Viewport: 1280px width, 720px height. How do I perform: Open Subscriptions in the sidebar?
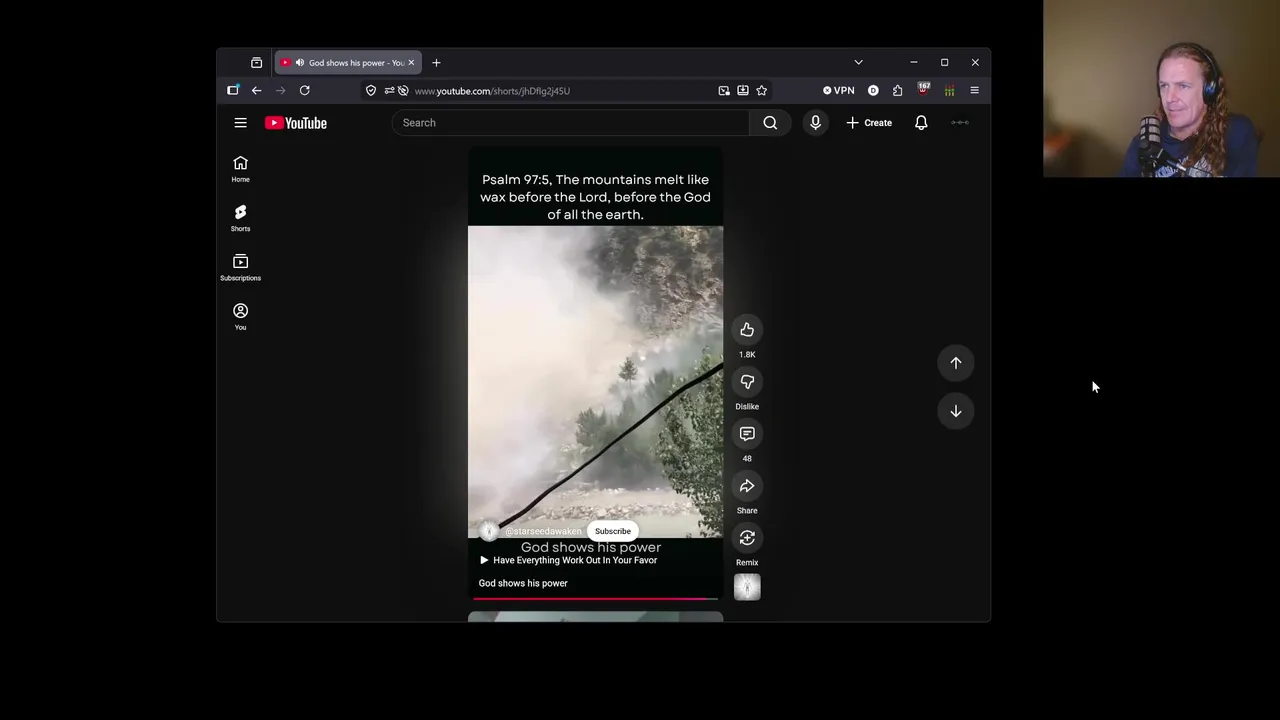tap(240, 267)
